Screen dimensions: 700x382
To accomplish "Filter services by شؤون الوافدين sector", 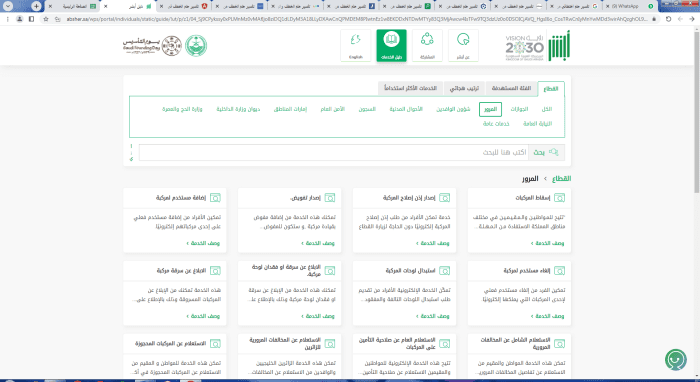I will tap(453, 109).
